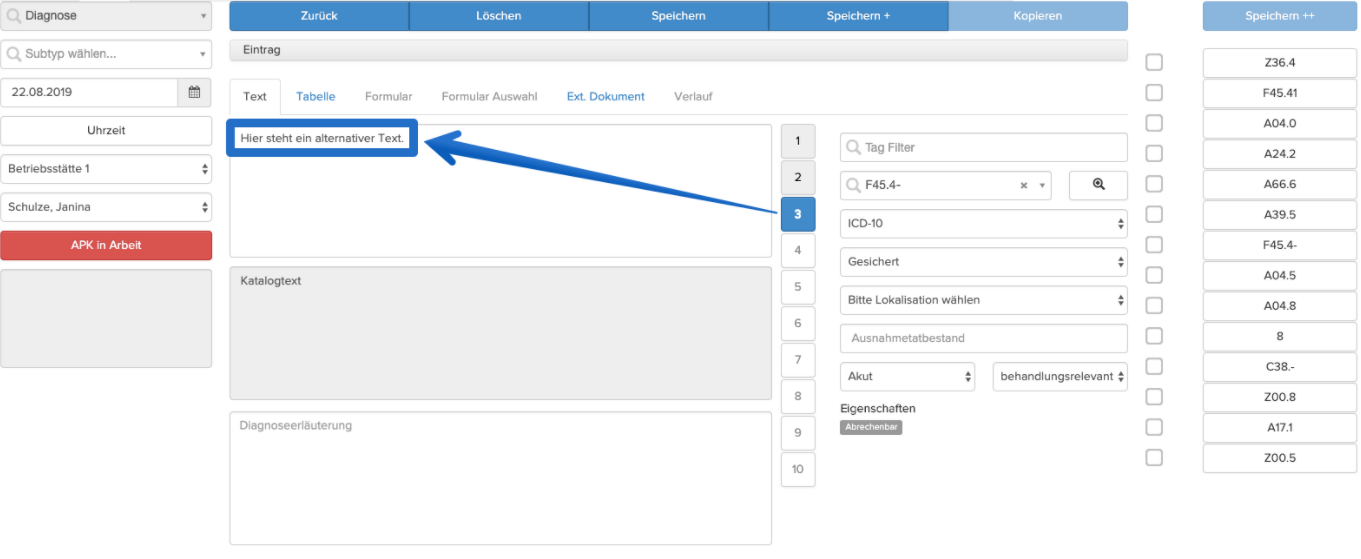The width and height of the screenshot is (1361, 559).
Task: Tick the checkbox next to F45.41
Action: point(1154,93)
